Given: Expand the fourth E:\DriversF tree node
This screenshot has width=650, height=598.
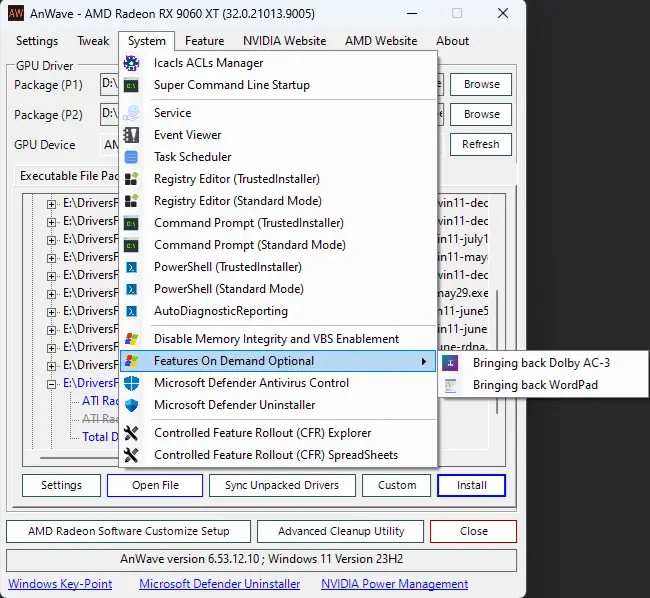Looking at the screenshot, I should coord(51,258).
